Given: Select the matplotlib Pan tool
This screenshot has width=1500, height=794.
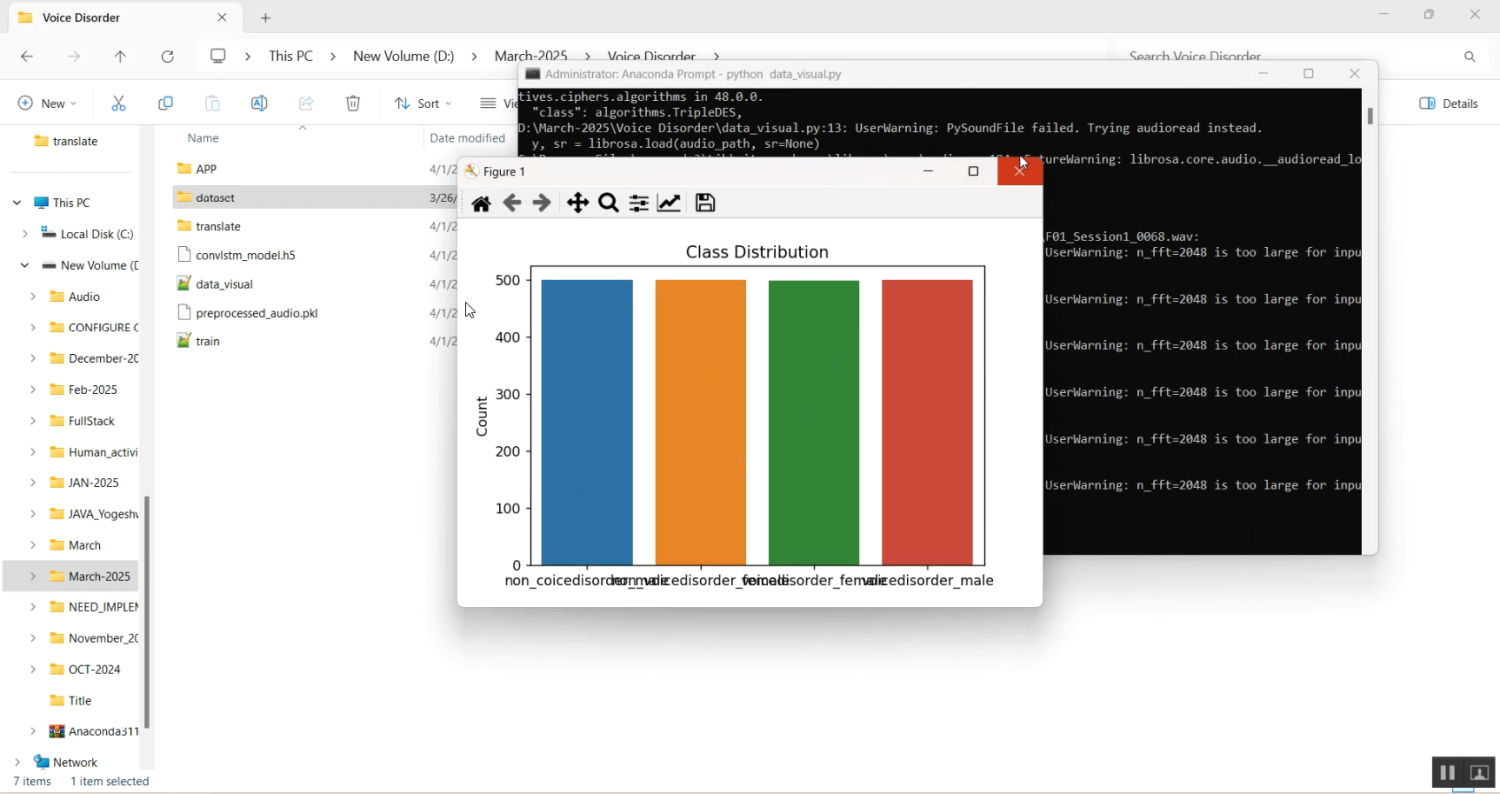Looking at the screenshot, I should point(578,203).
